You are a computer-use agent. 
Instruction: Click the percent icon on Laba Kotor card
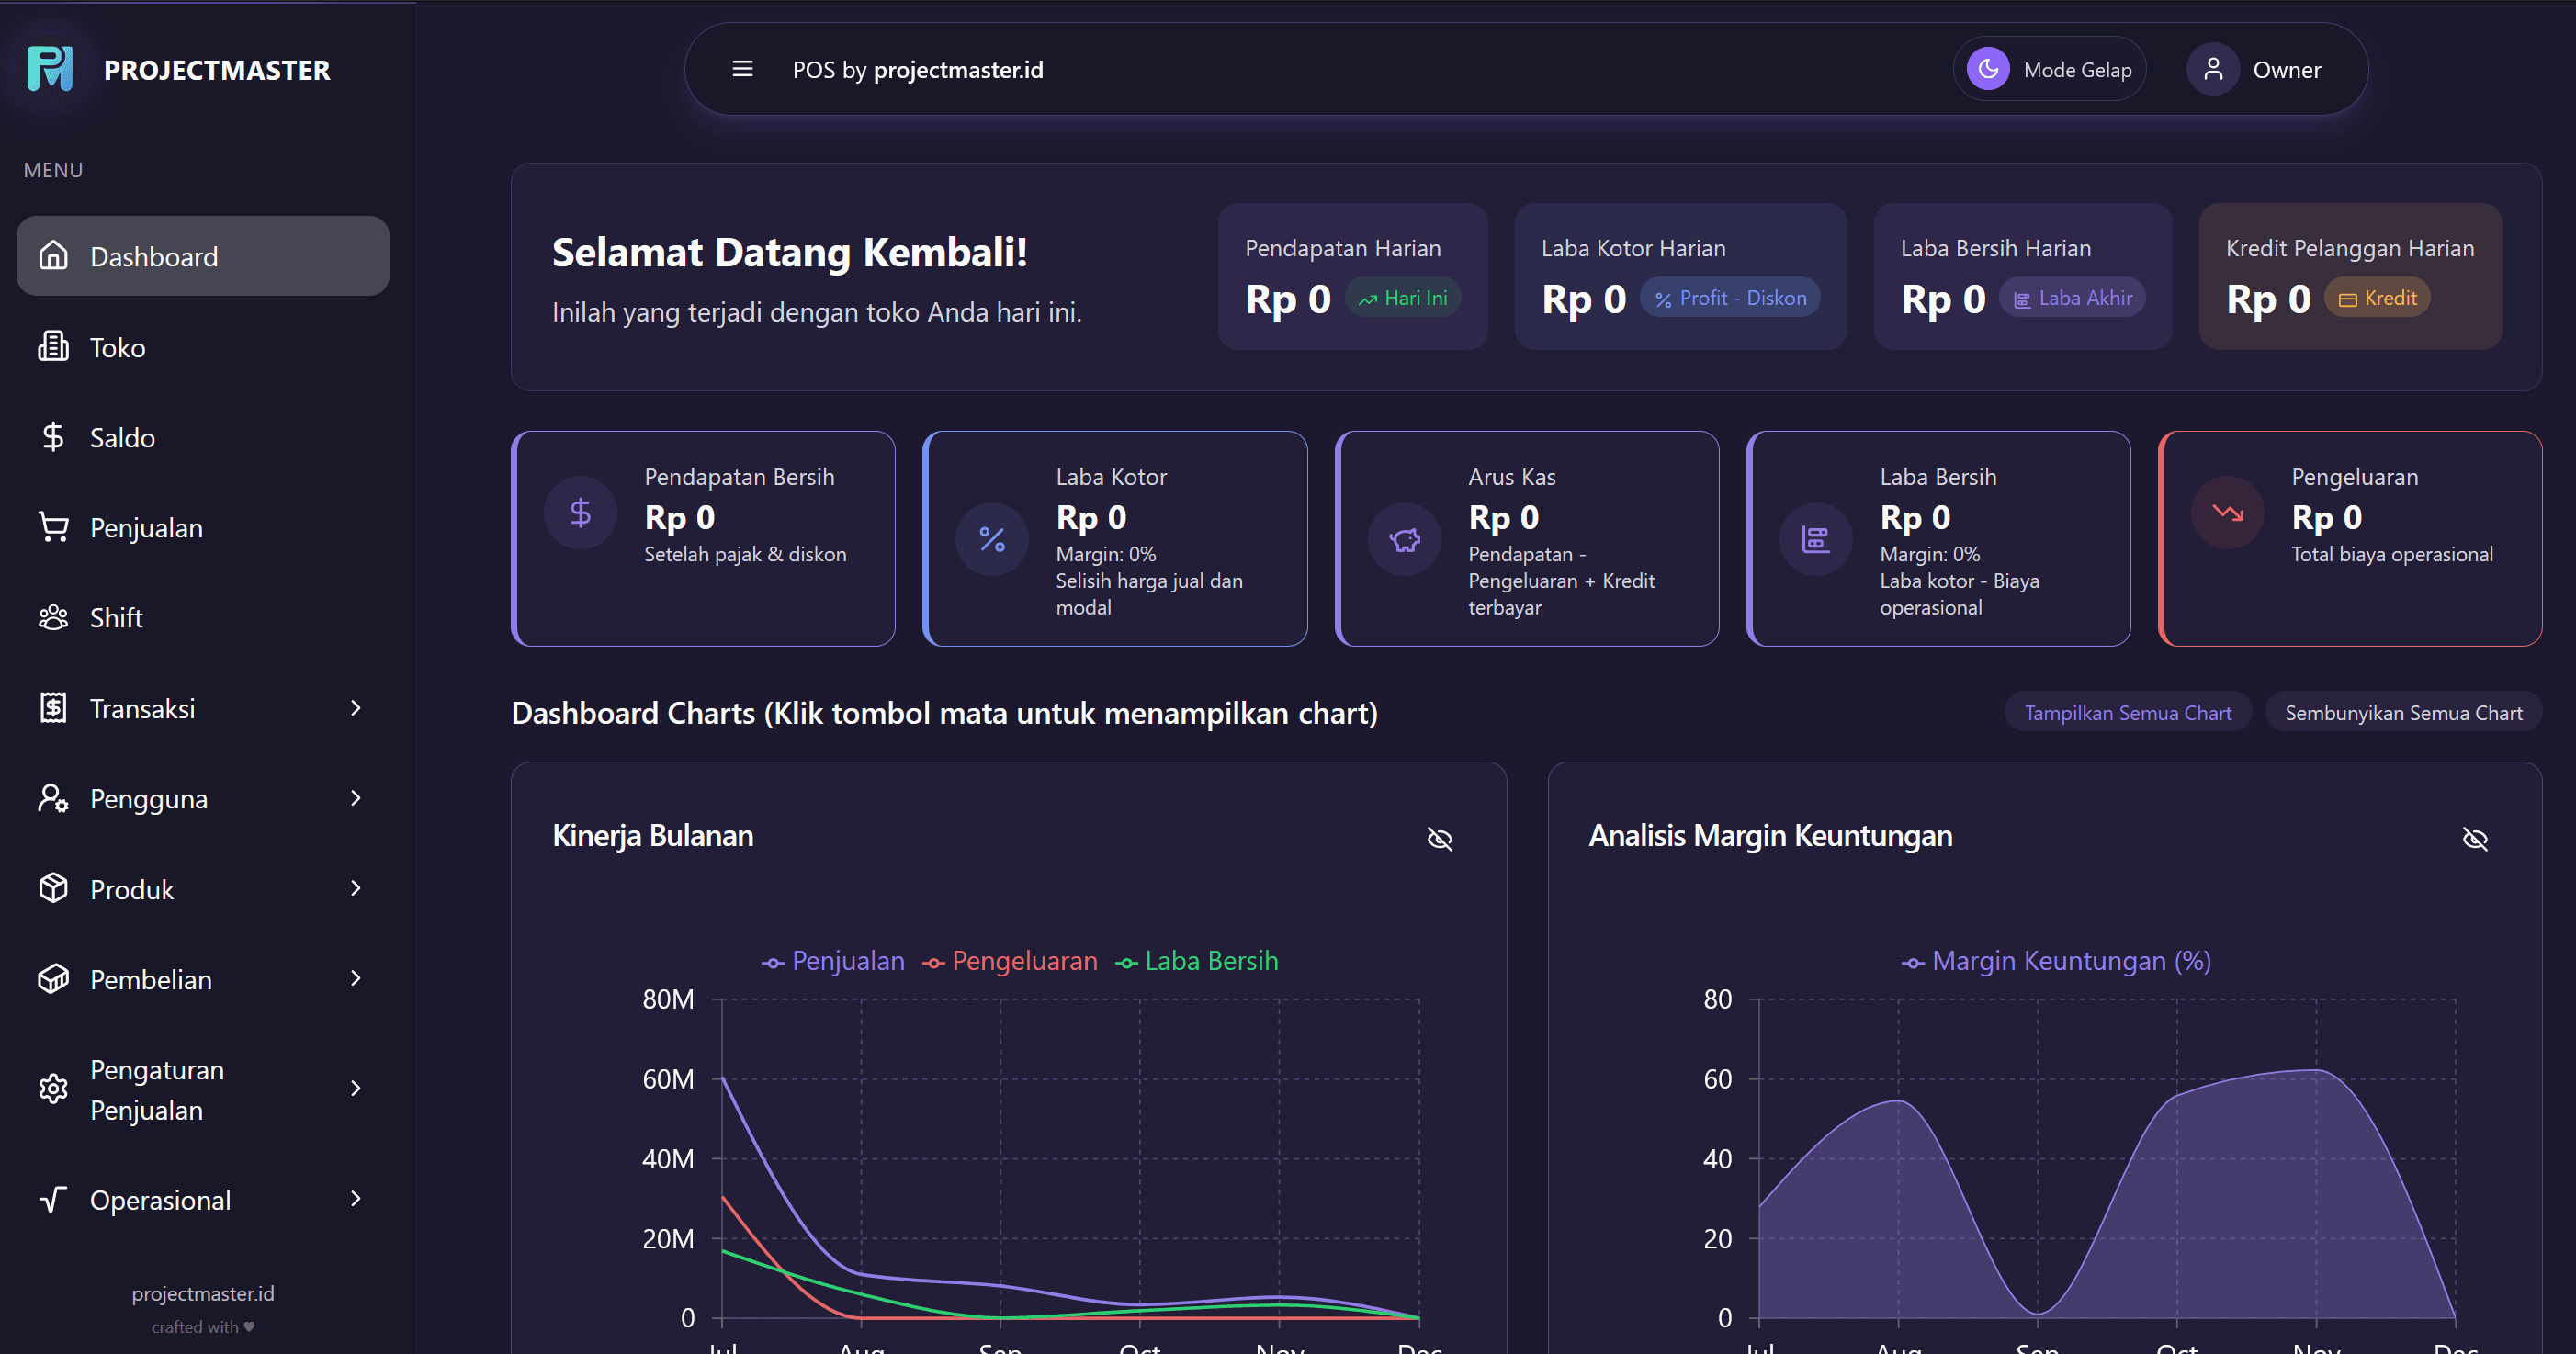point(992,540)
